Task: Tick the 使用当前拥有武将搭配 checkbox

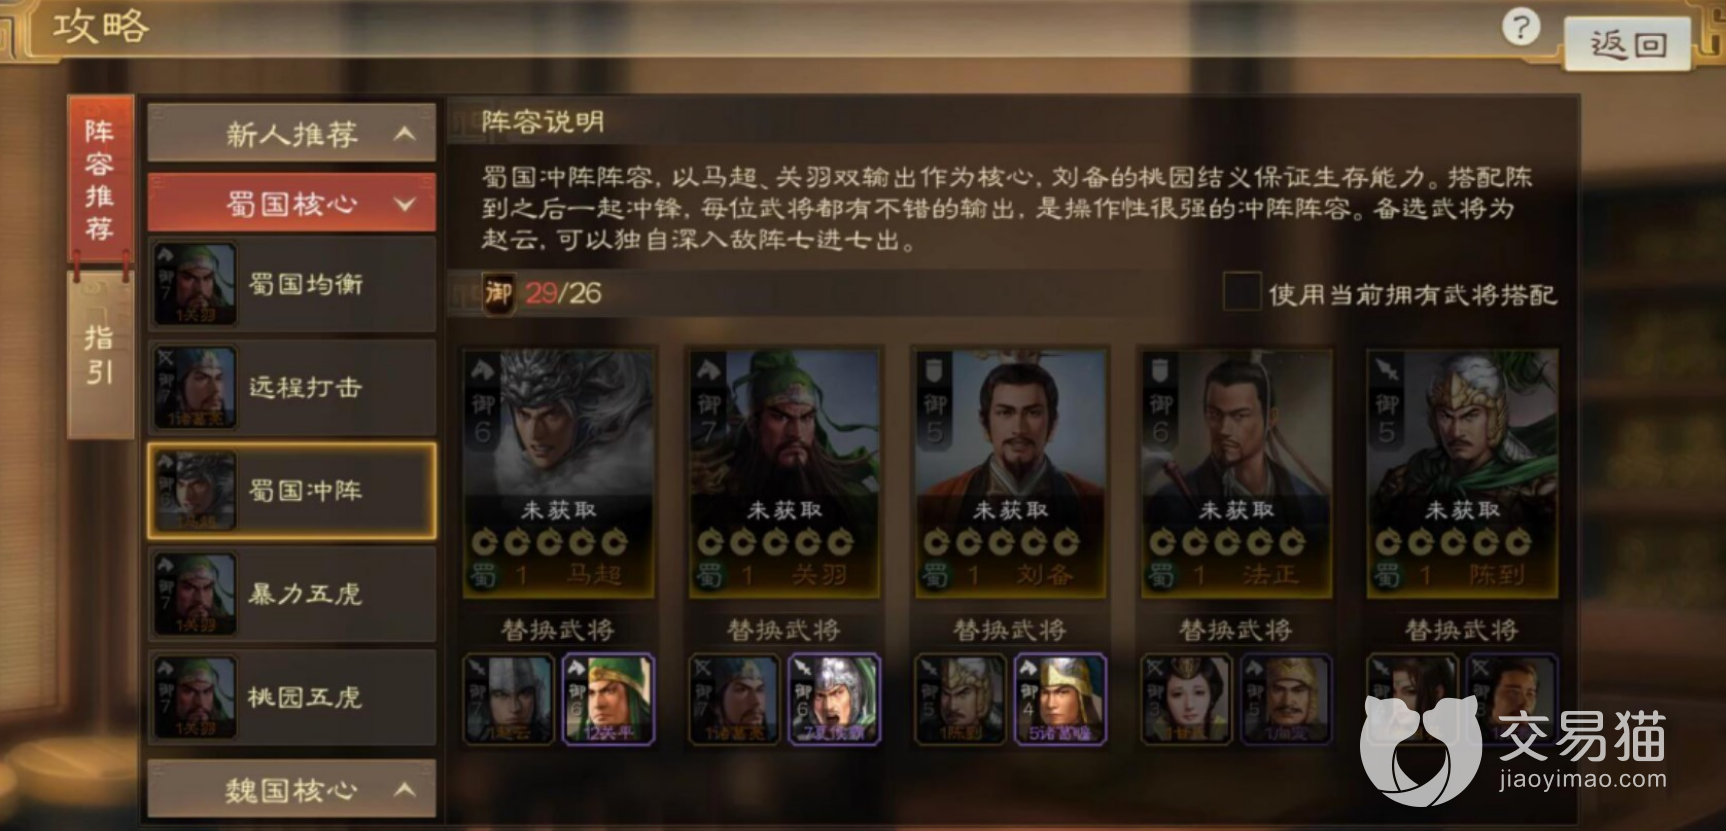Action: click(1241, 293)
